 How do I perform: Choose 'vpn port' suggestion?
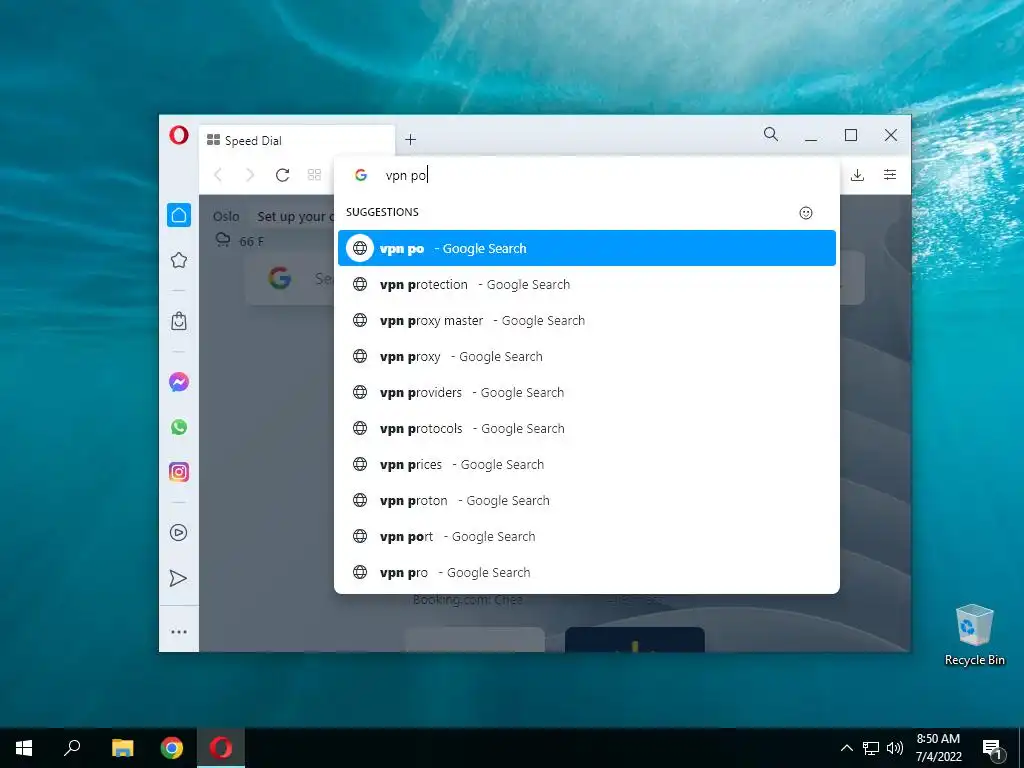(x=586, y=536)
